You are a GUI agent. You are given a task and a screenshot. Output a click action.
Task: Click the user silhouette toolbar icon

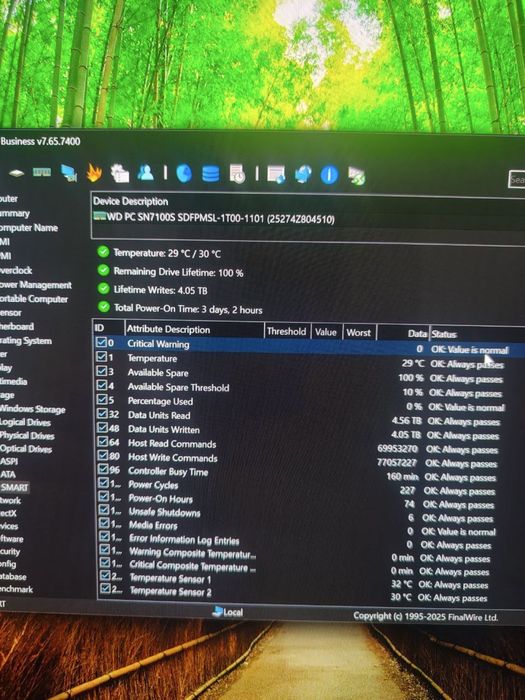click(146, 172)
